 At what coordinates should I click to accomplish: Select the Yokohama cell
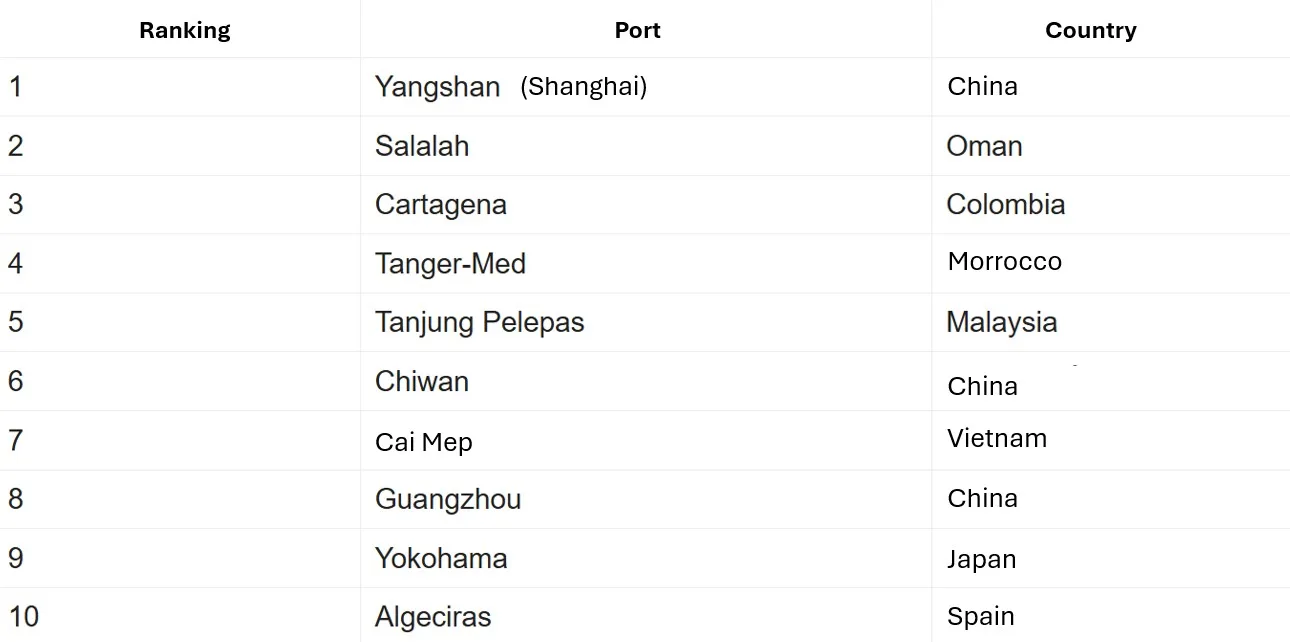[441, 558]
